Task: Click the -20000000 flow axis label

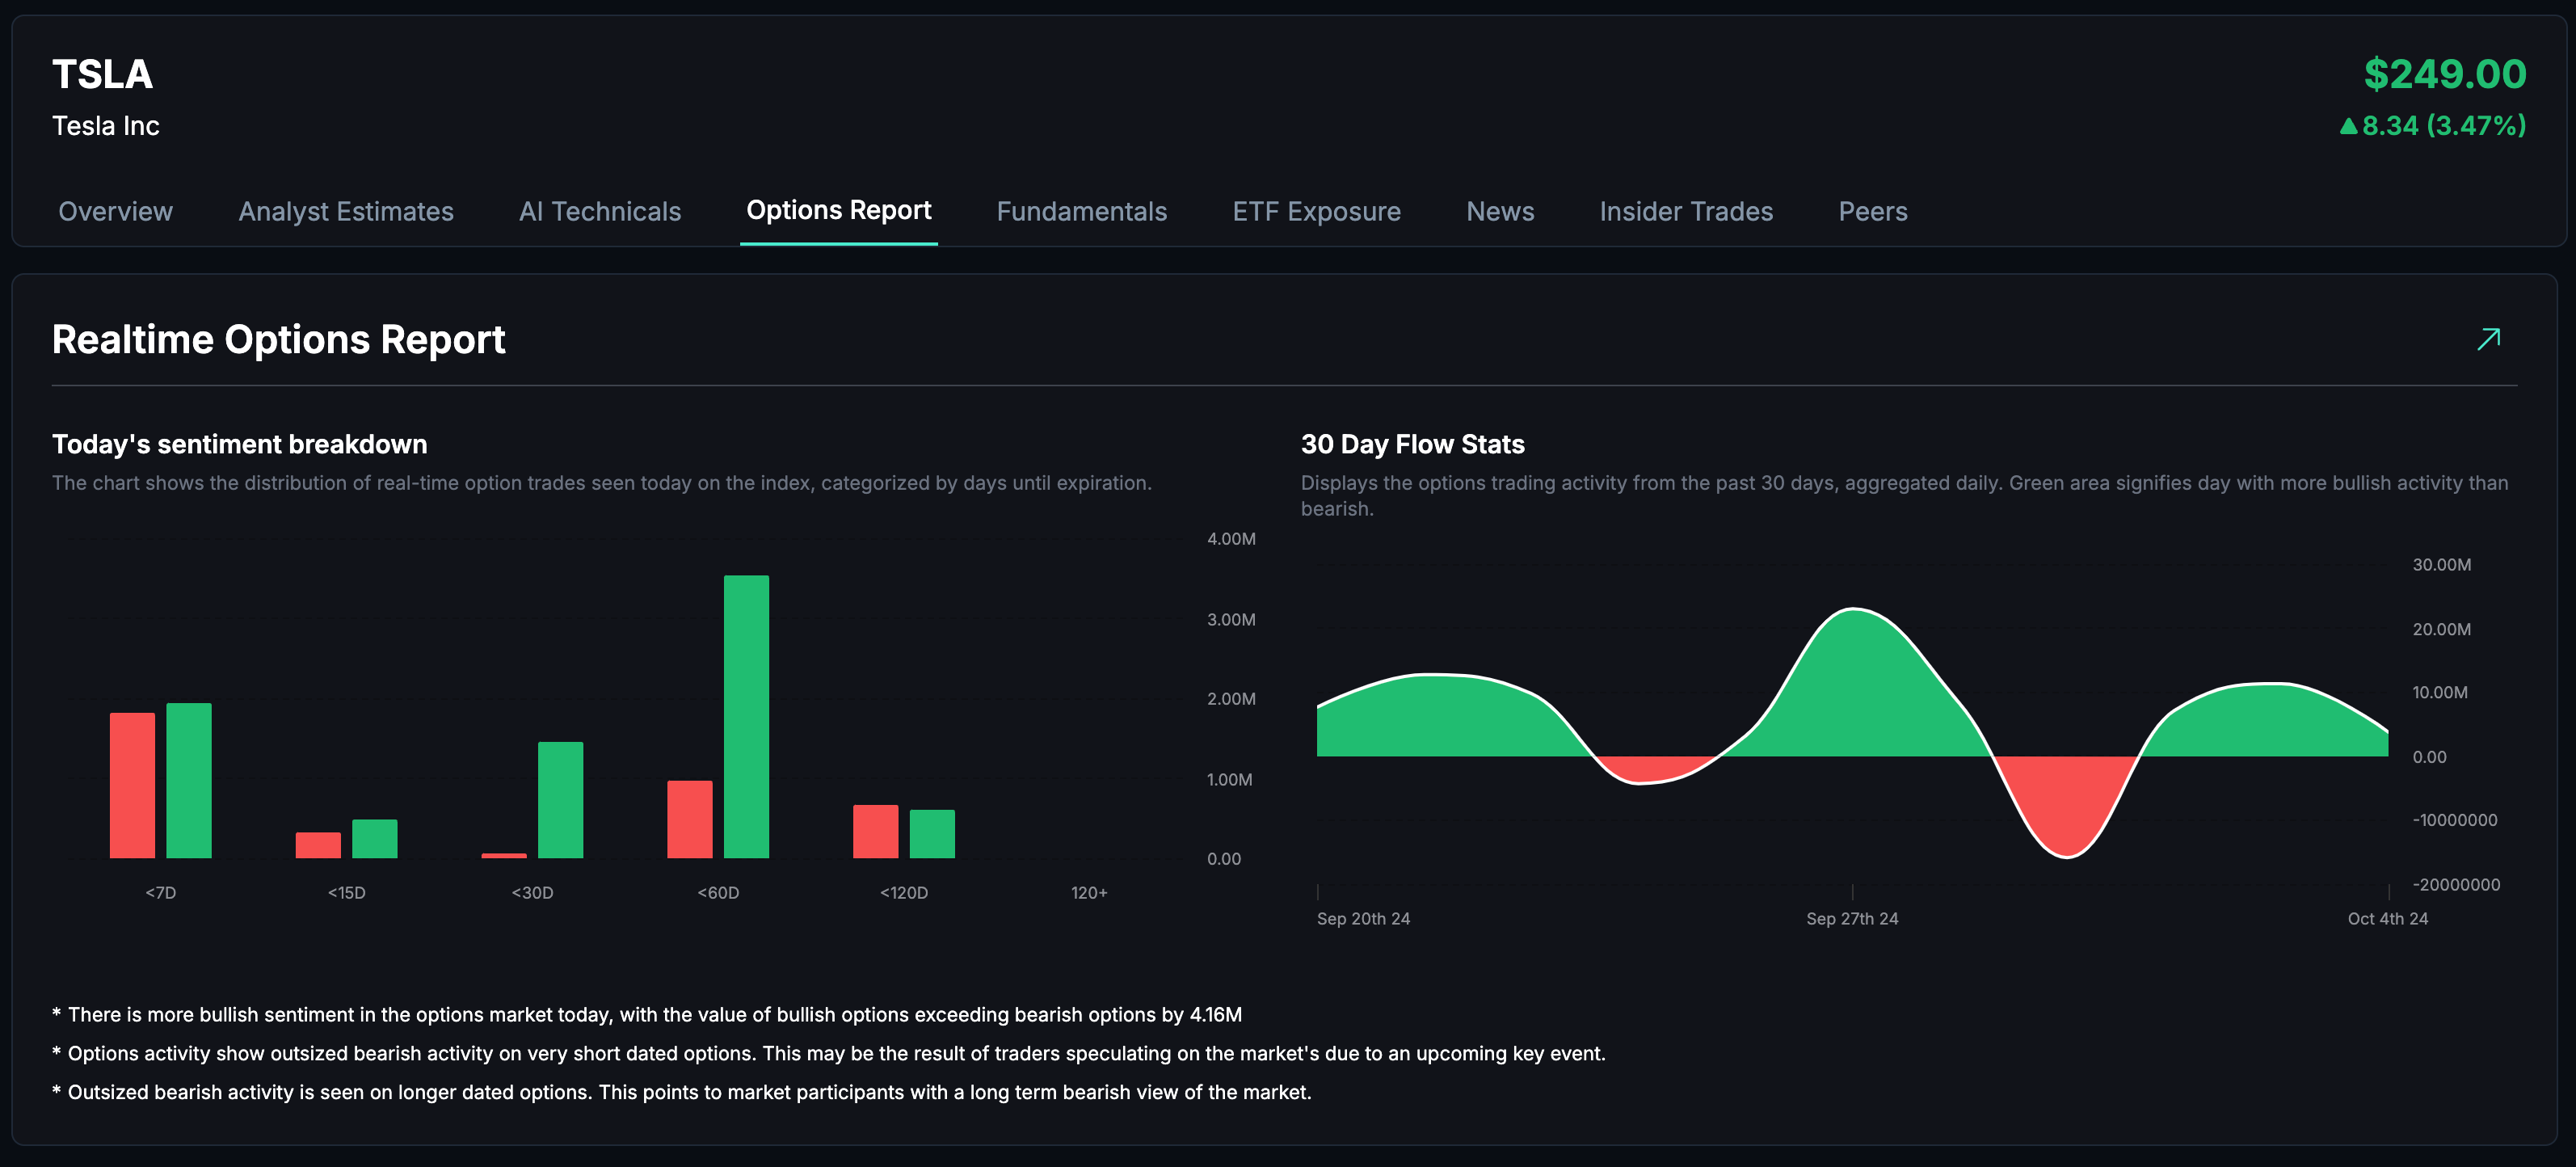Action: tap(2456, 885)
